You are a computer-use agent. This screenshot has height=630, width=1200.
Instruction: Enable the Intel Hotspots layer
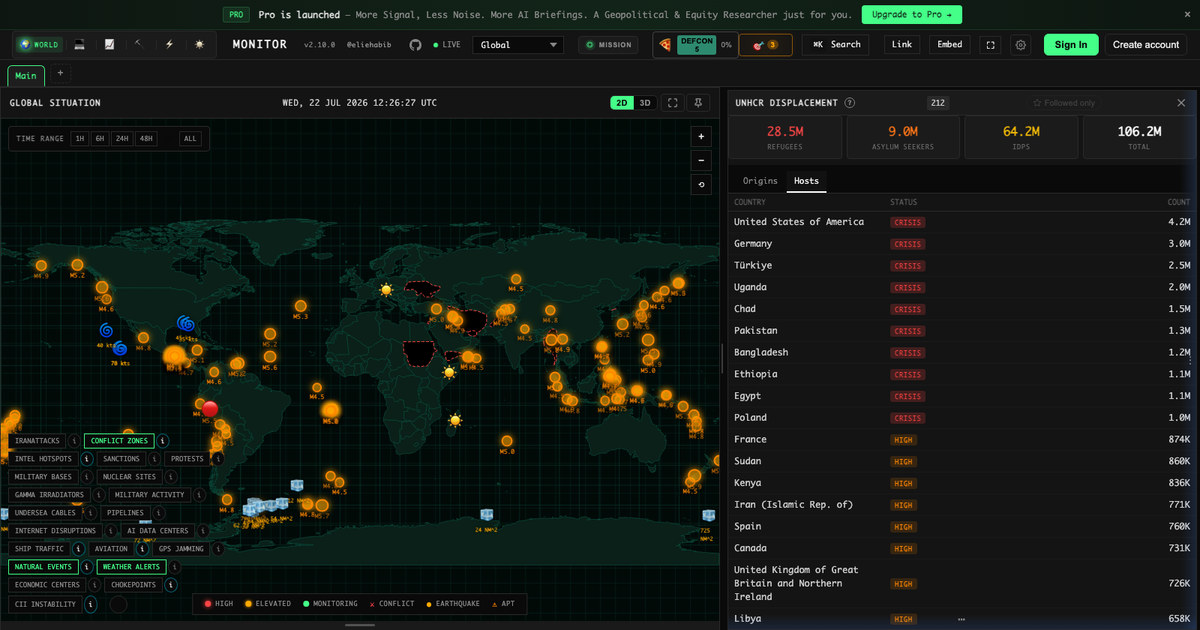click(x=43, y=459)
